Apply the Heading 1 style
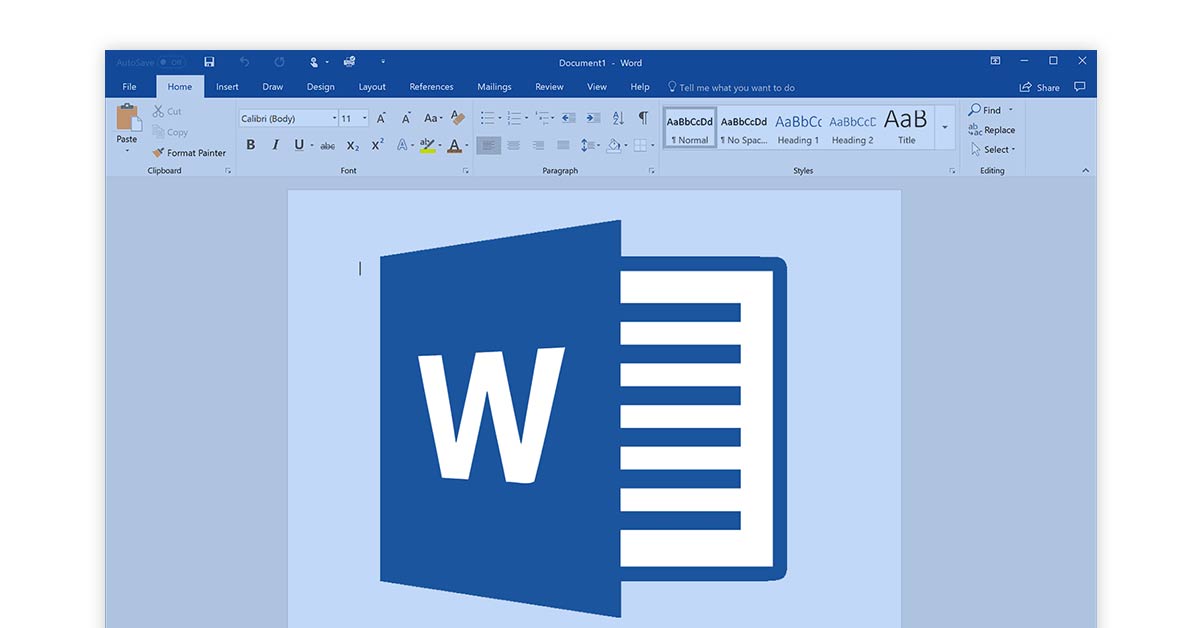The width and height of the screenshot is (1200, 628). [x=798, y=127]
